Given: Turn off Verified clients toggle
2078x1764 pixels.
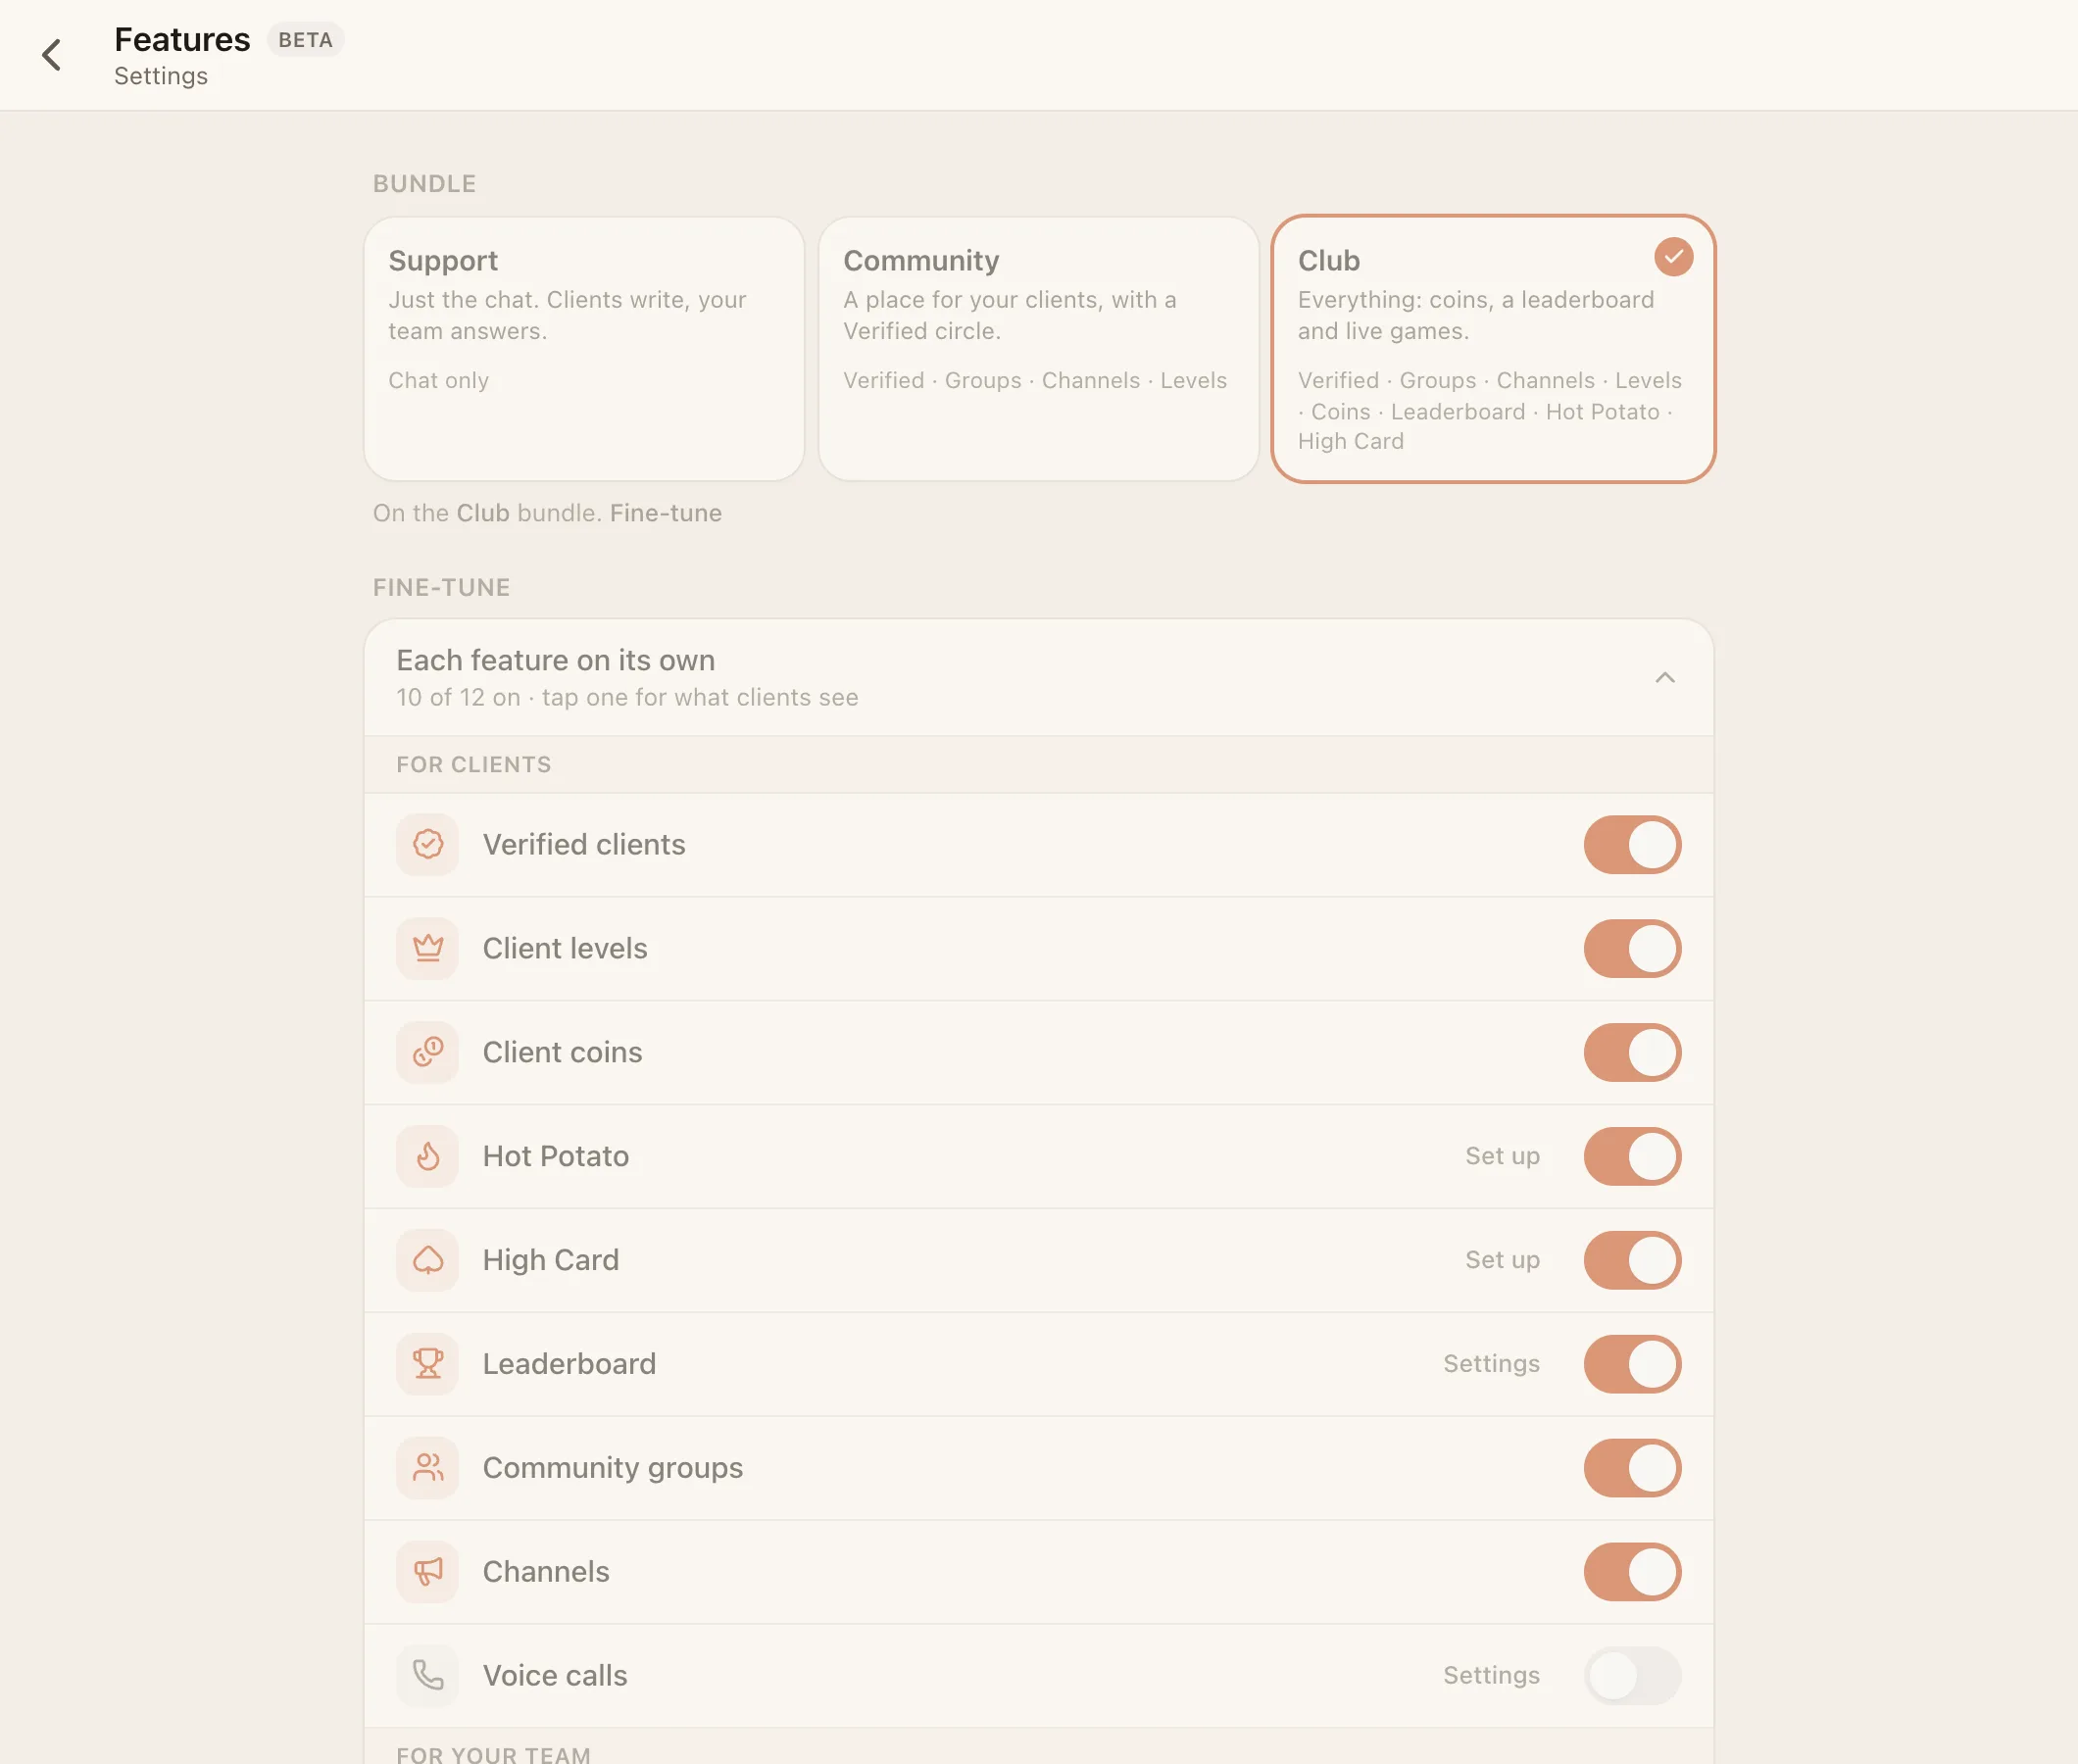Looking at the screenshot, I should click(1632, 845).
